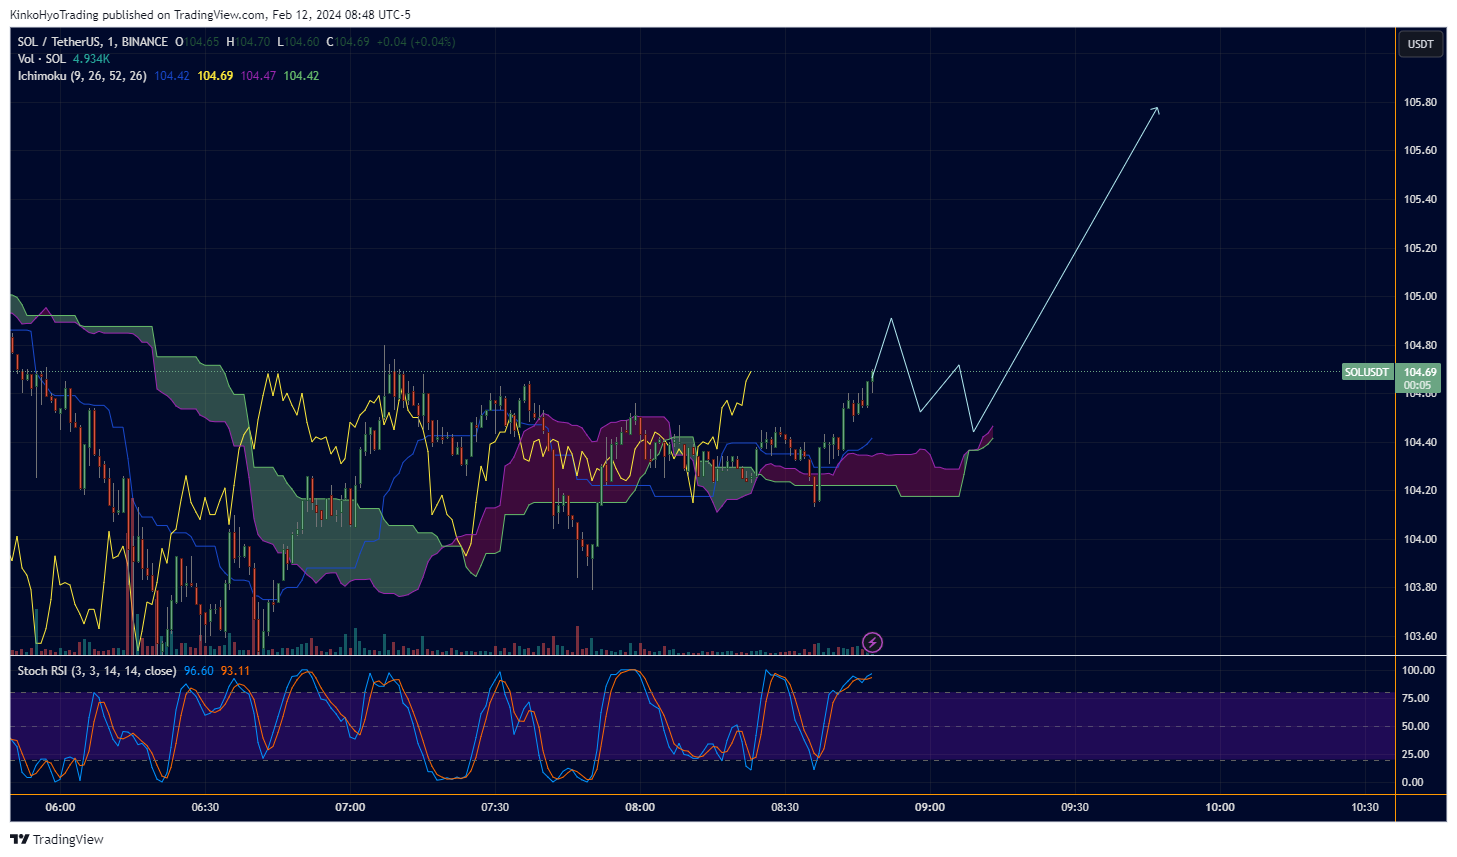Click the 105.60 price axis label
This screenshot has height=857, width=1457.
pos(1420,150)
